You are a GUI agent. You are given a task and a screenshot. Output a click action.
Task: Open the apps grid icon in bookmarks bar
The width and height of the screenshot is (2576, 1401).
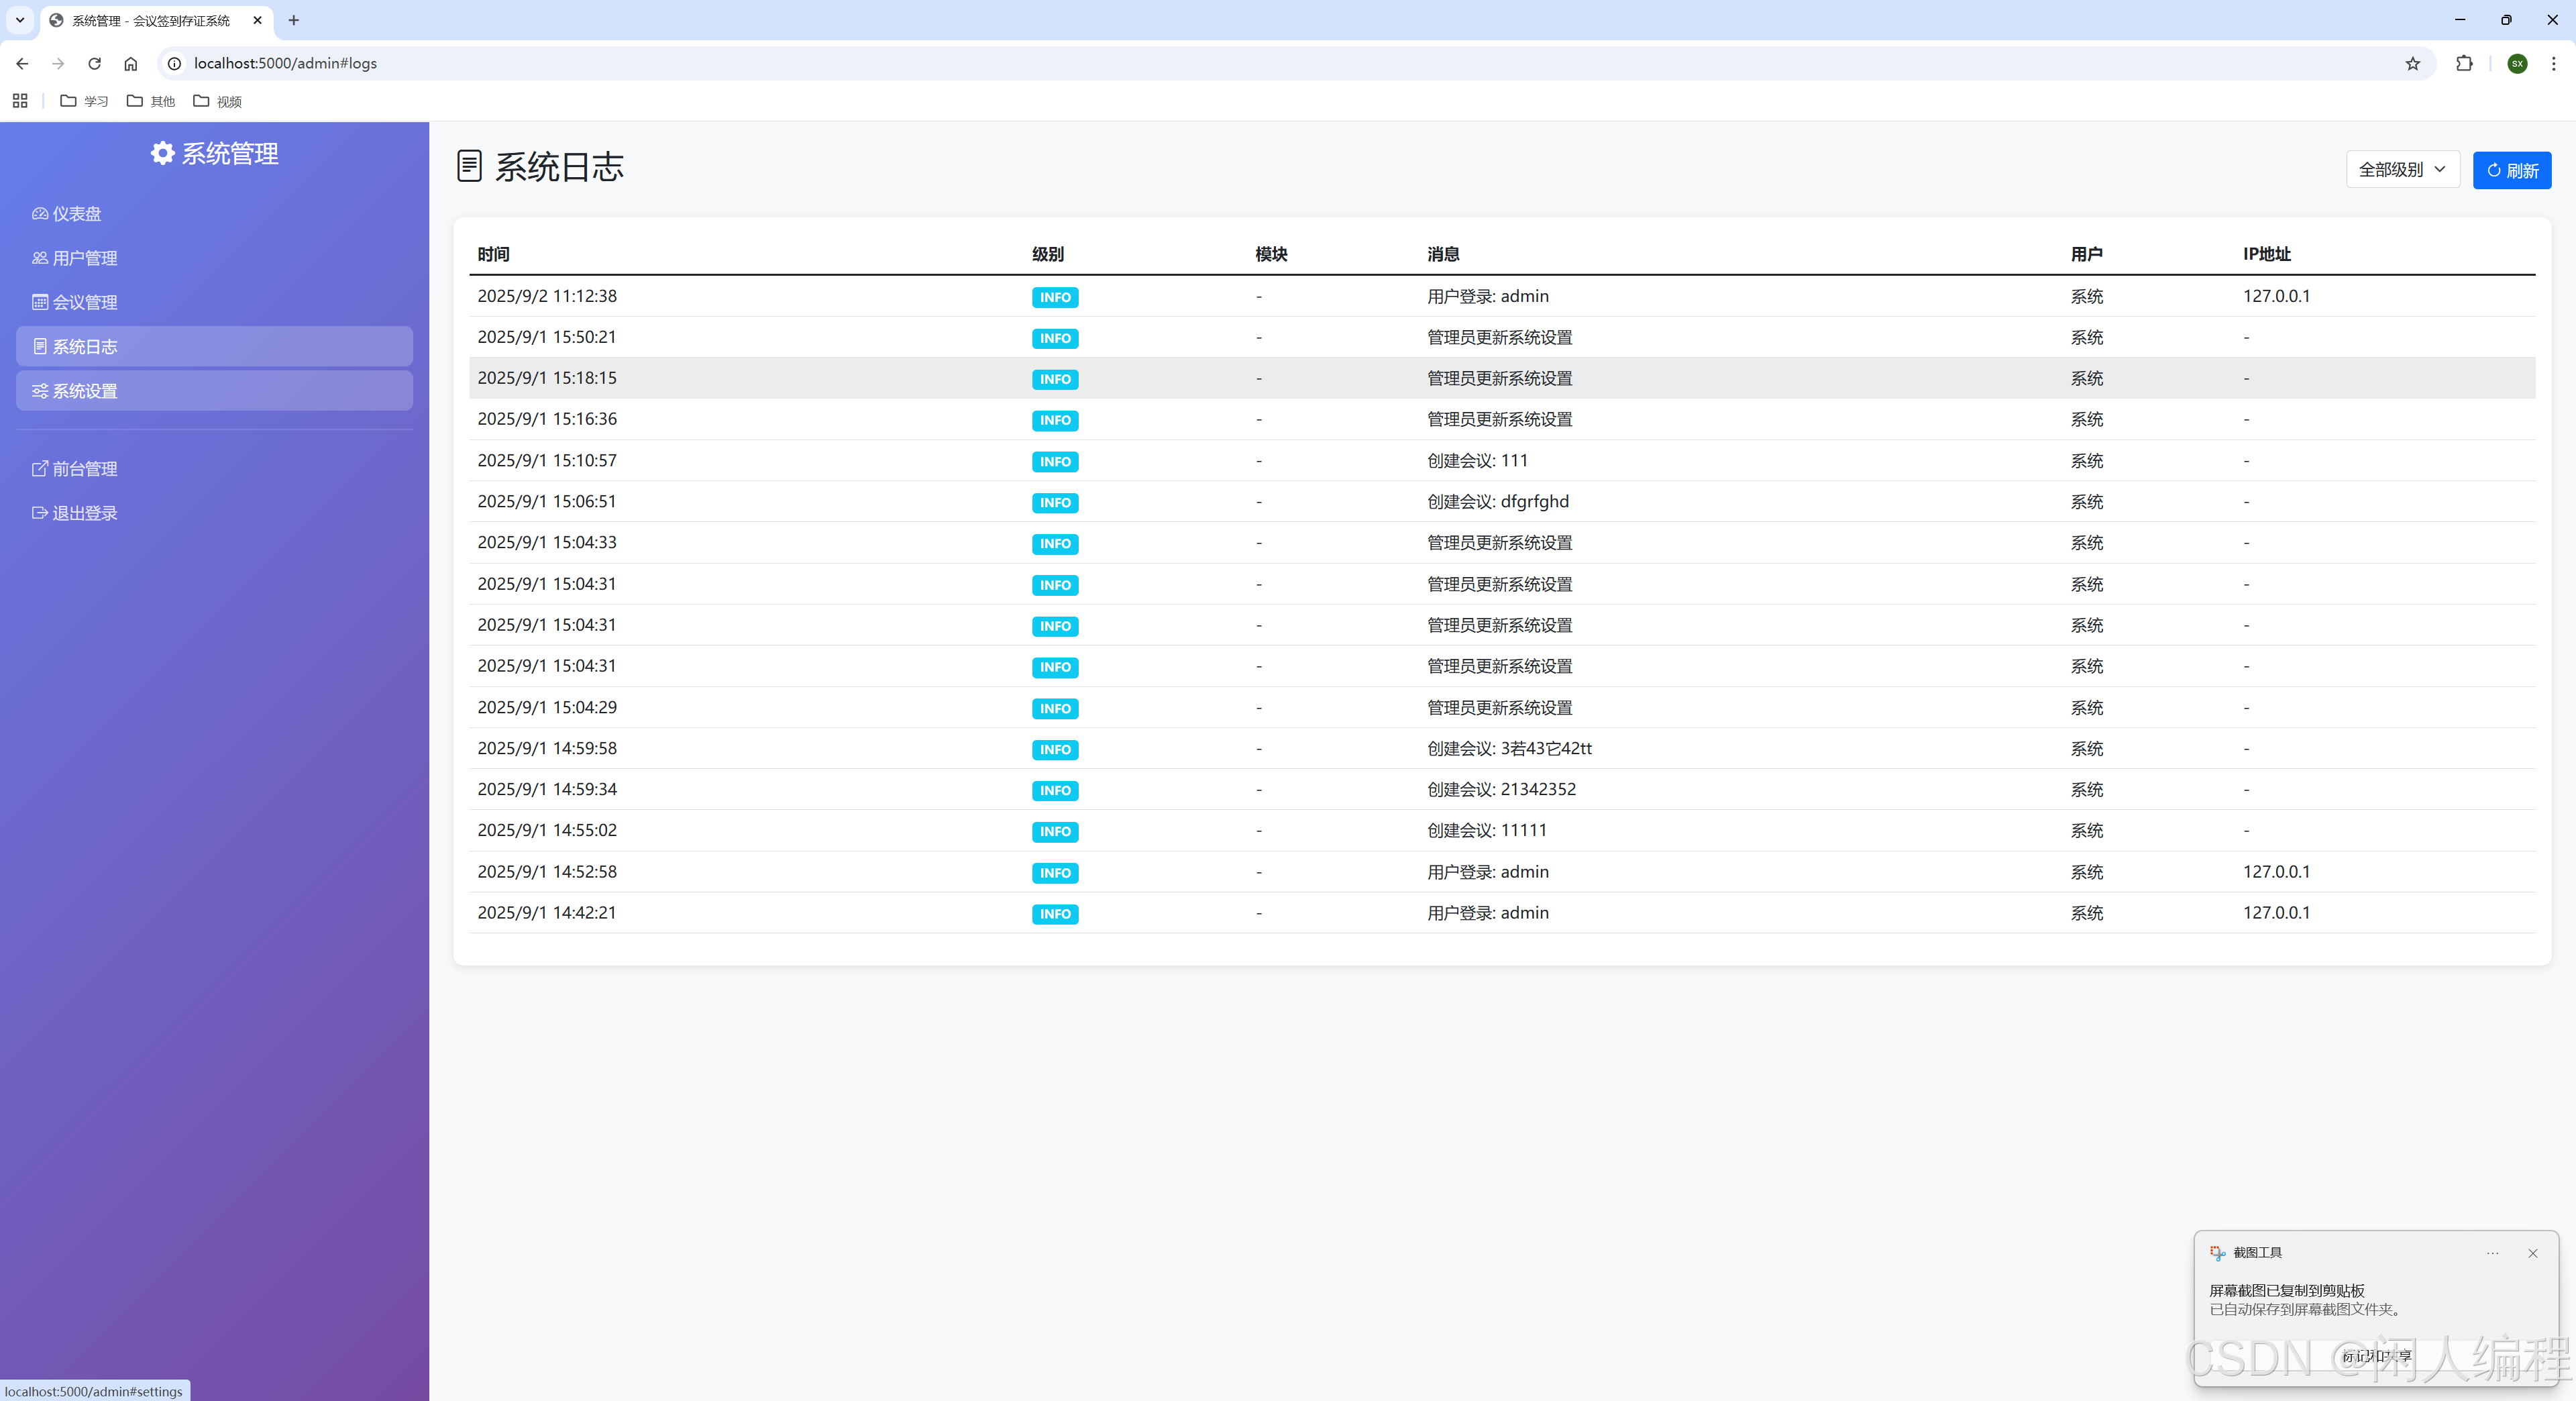20,101
